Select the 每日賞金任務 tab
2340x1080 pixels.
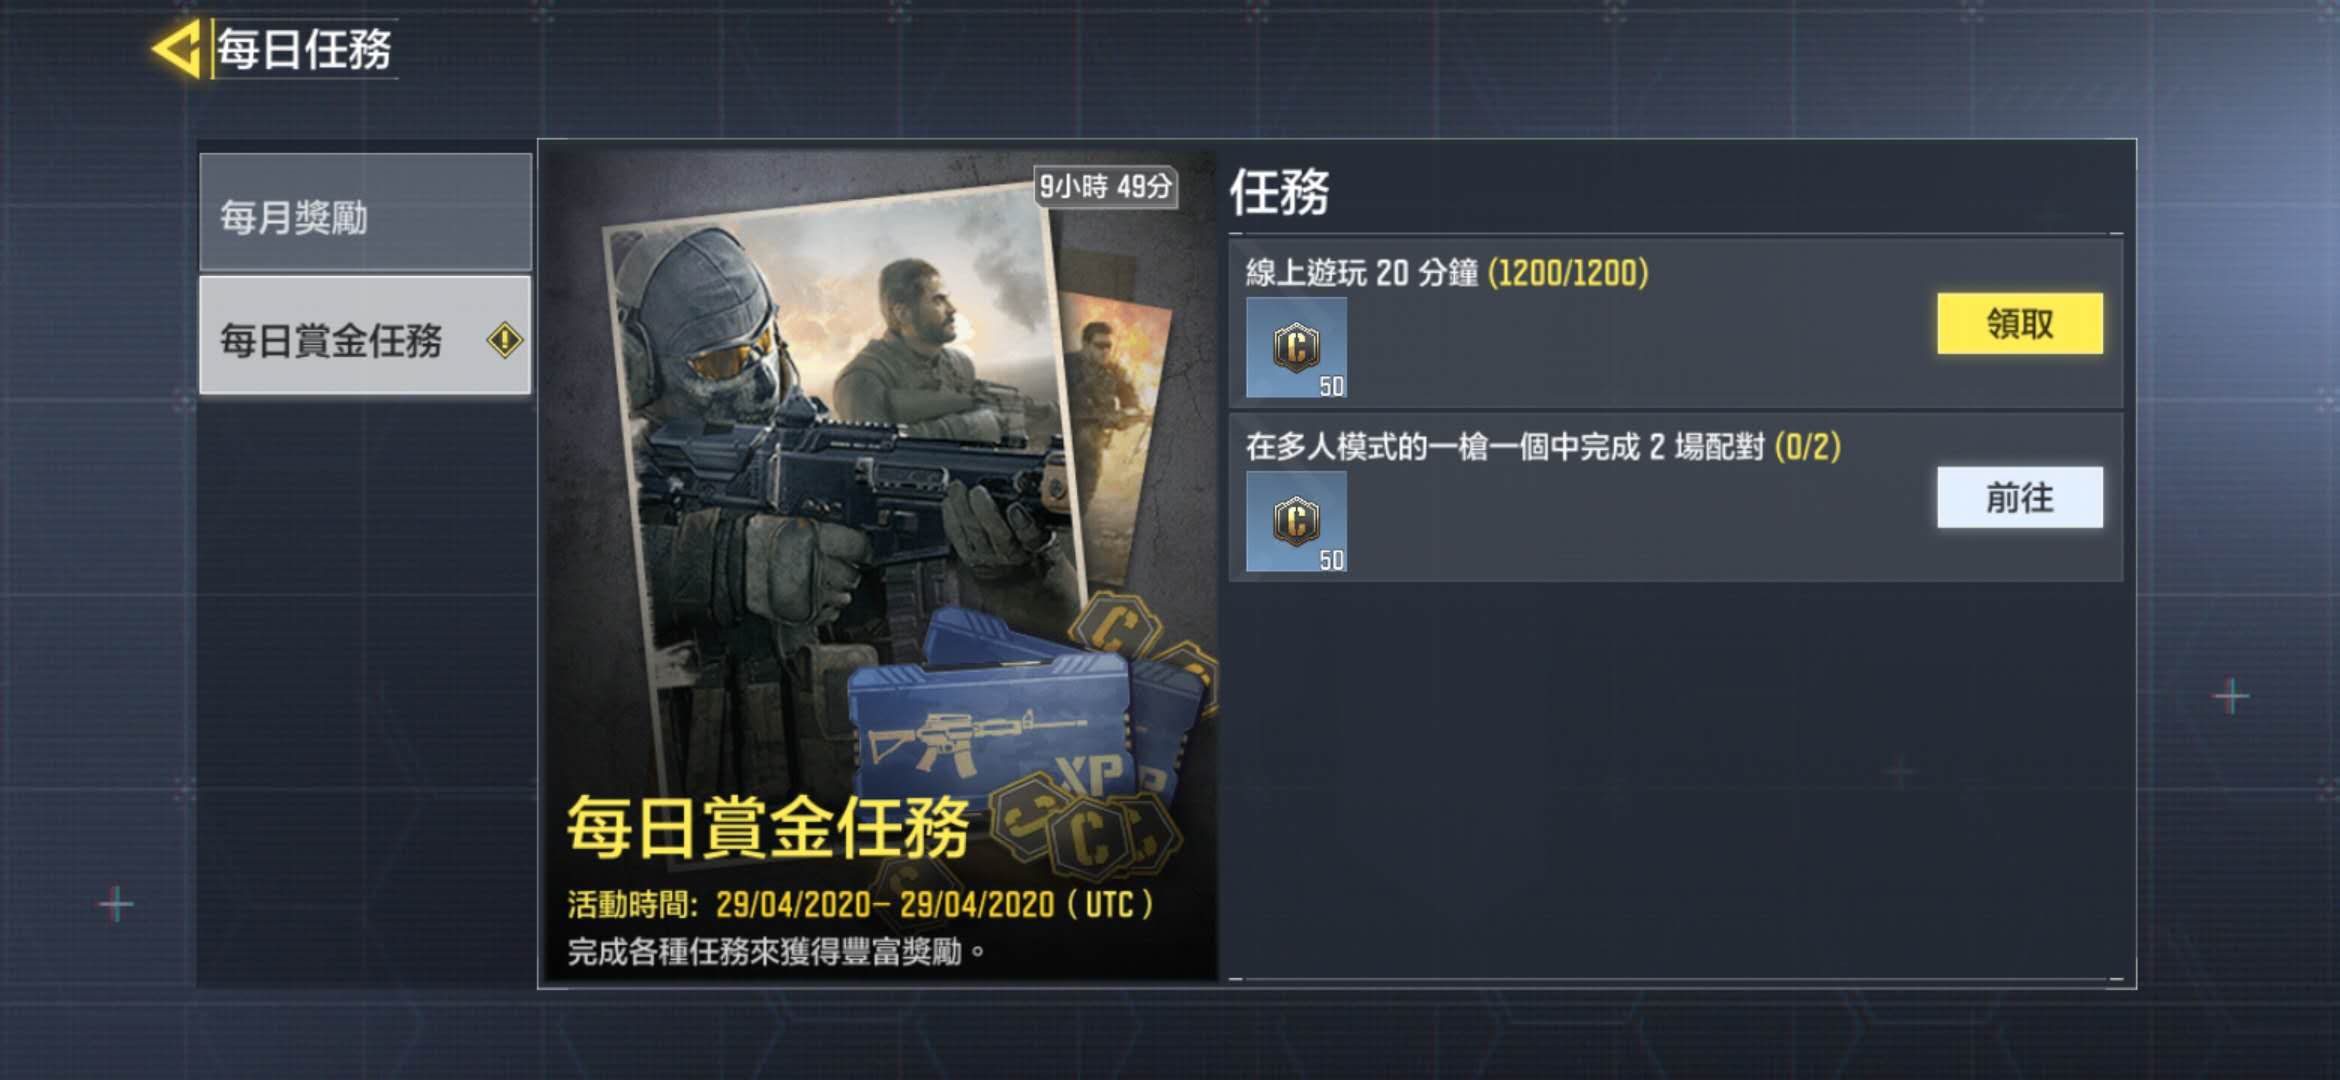[365, 336]
